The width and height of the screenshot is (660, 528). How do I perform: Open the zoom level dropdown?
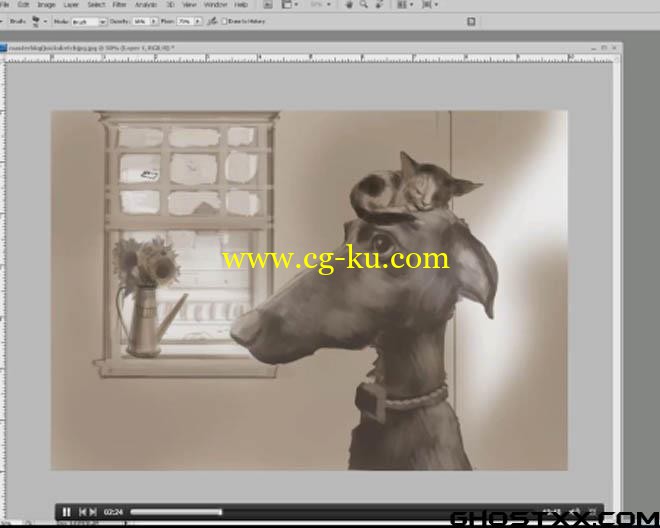[x=321, y=5]
